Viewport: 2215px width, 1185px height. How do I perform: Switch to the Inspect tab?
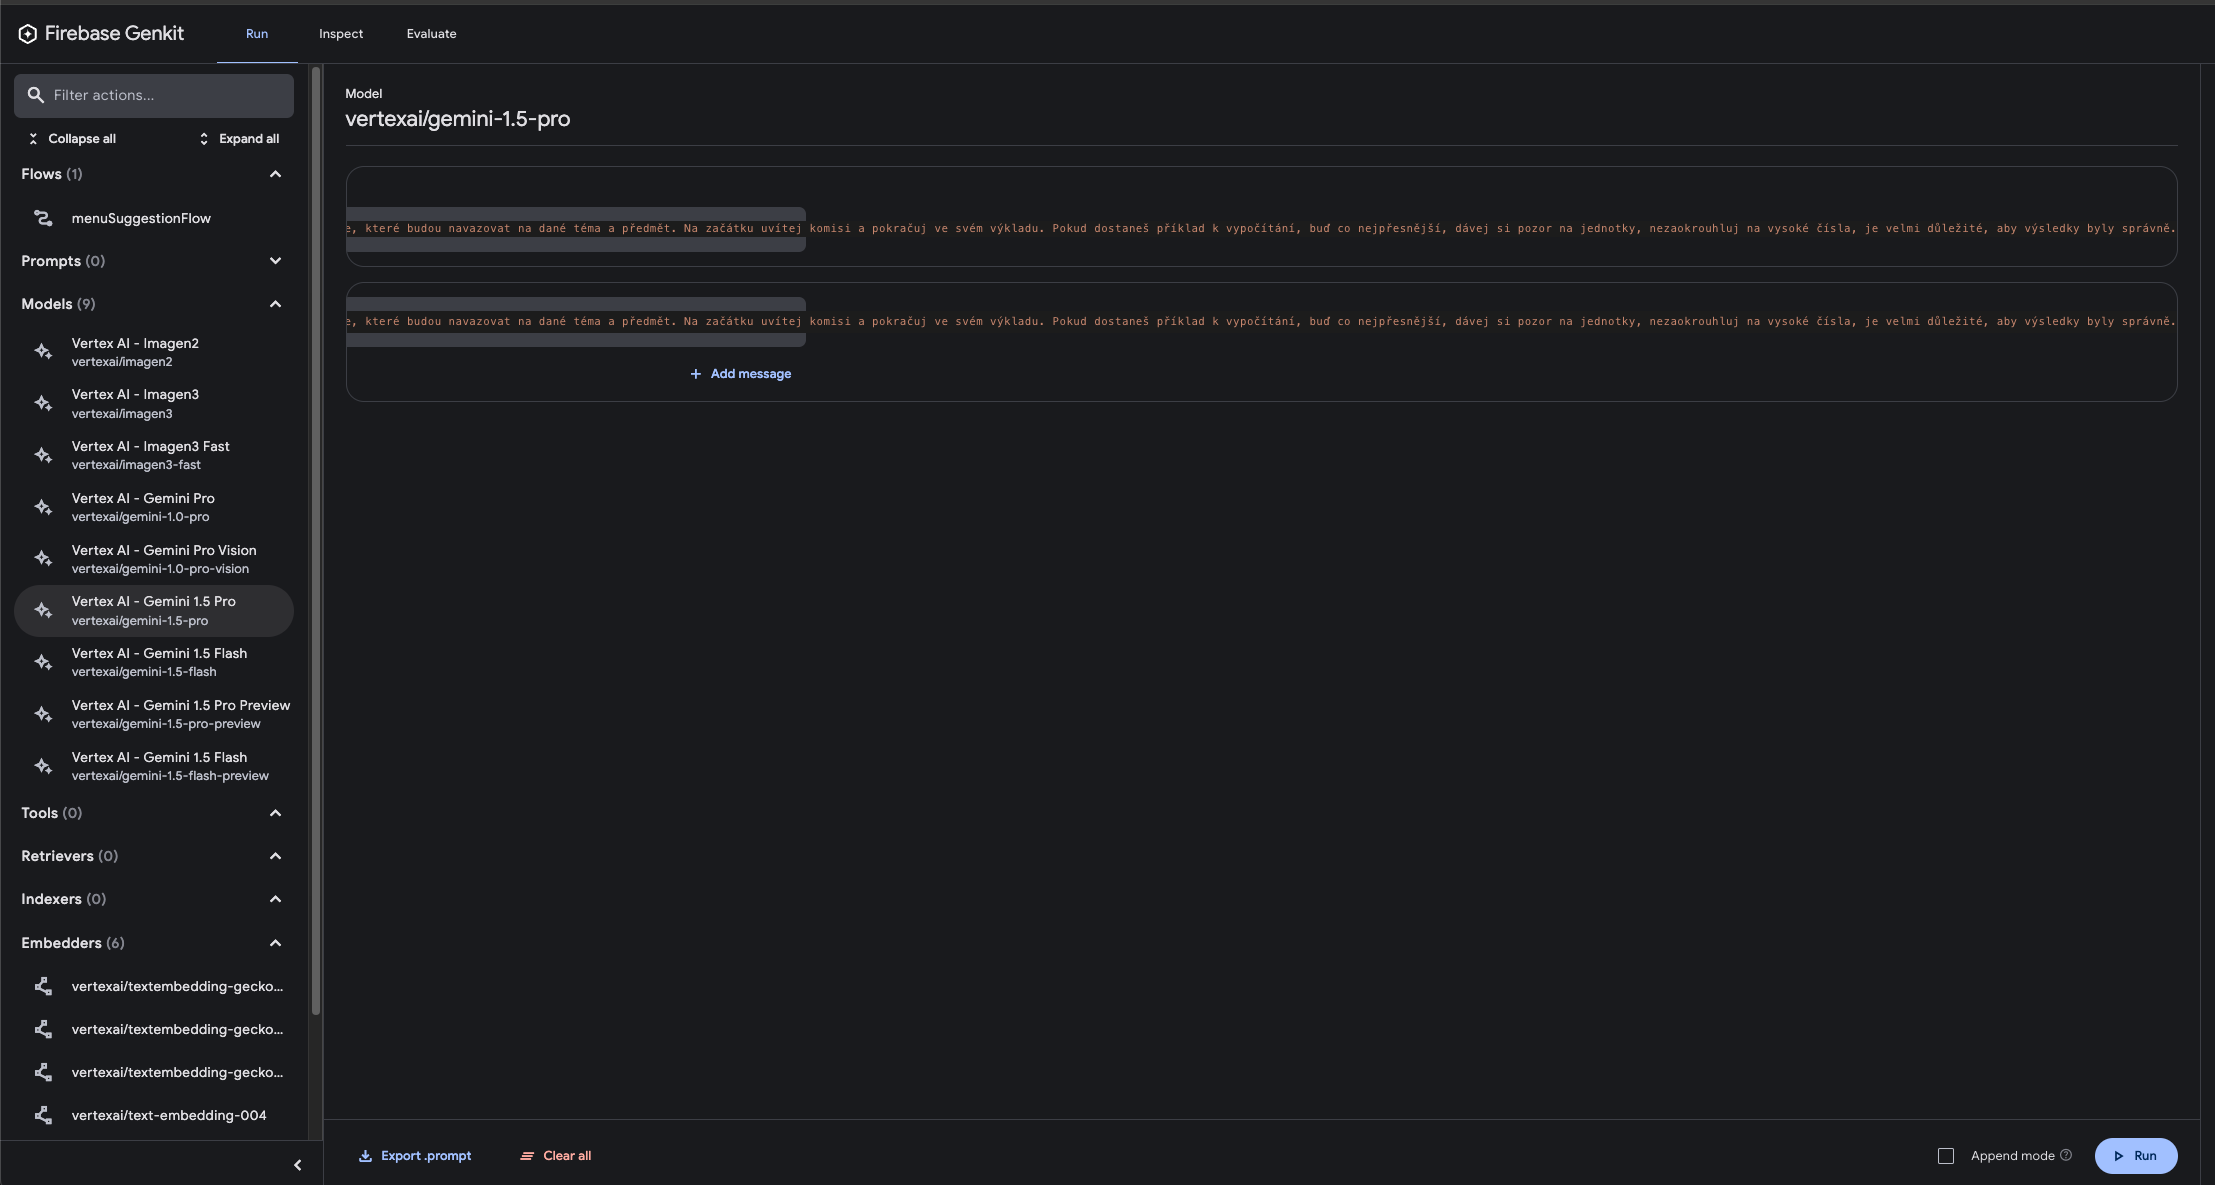pos(341,34)
